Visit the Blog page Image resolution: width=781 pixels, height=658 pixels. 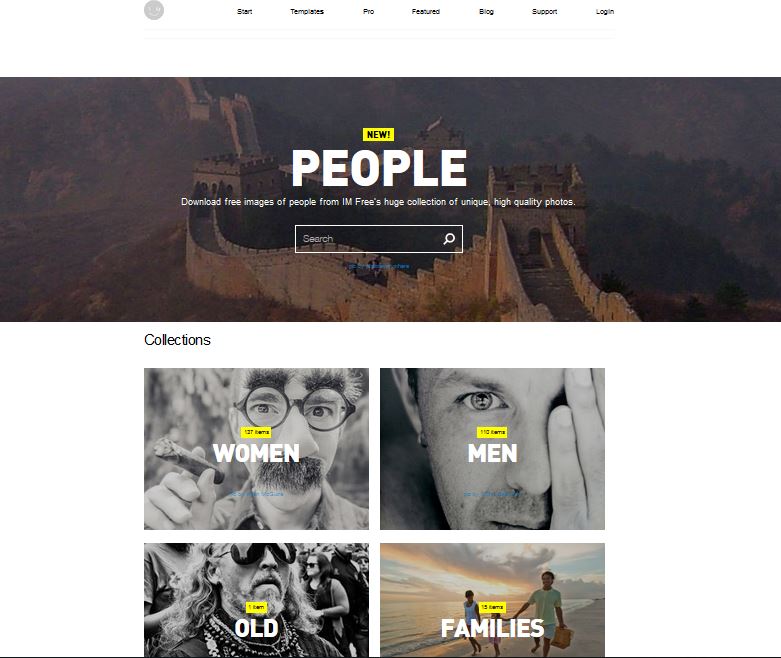487,11
